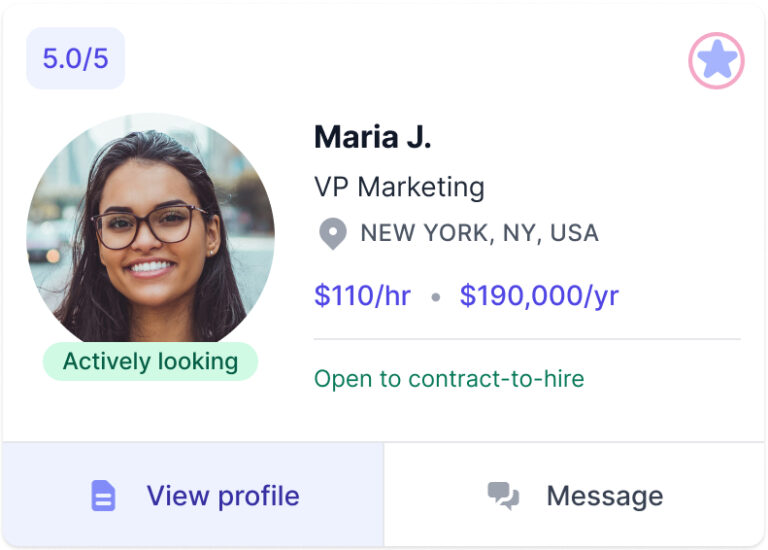The width and height of the screenshot is (768, 550).
Task: Click the document icon beside View profile
Action: point(103,496)
